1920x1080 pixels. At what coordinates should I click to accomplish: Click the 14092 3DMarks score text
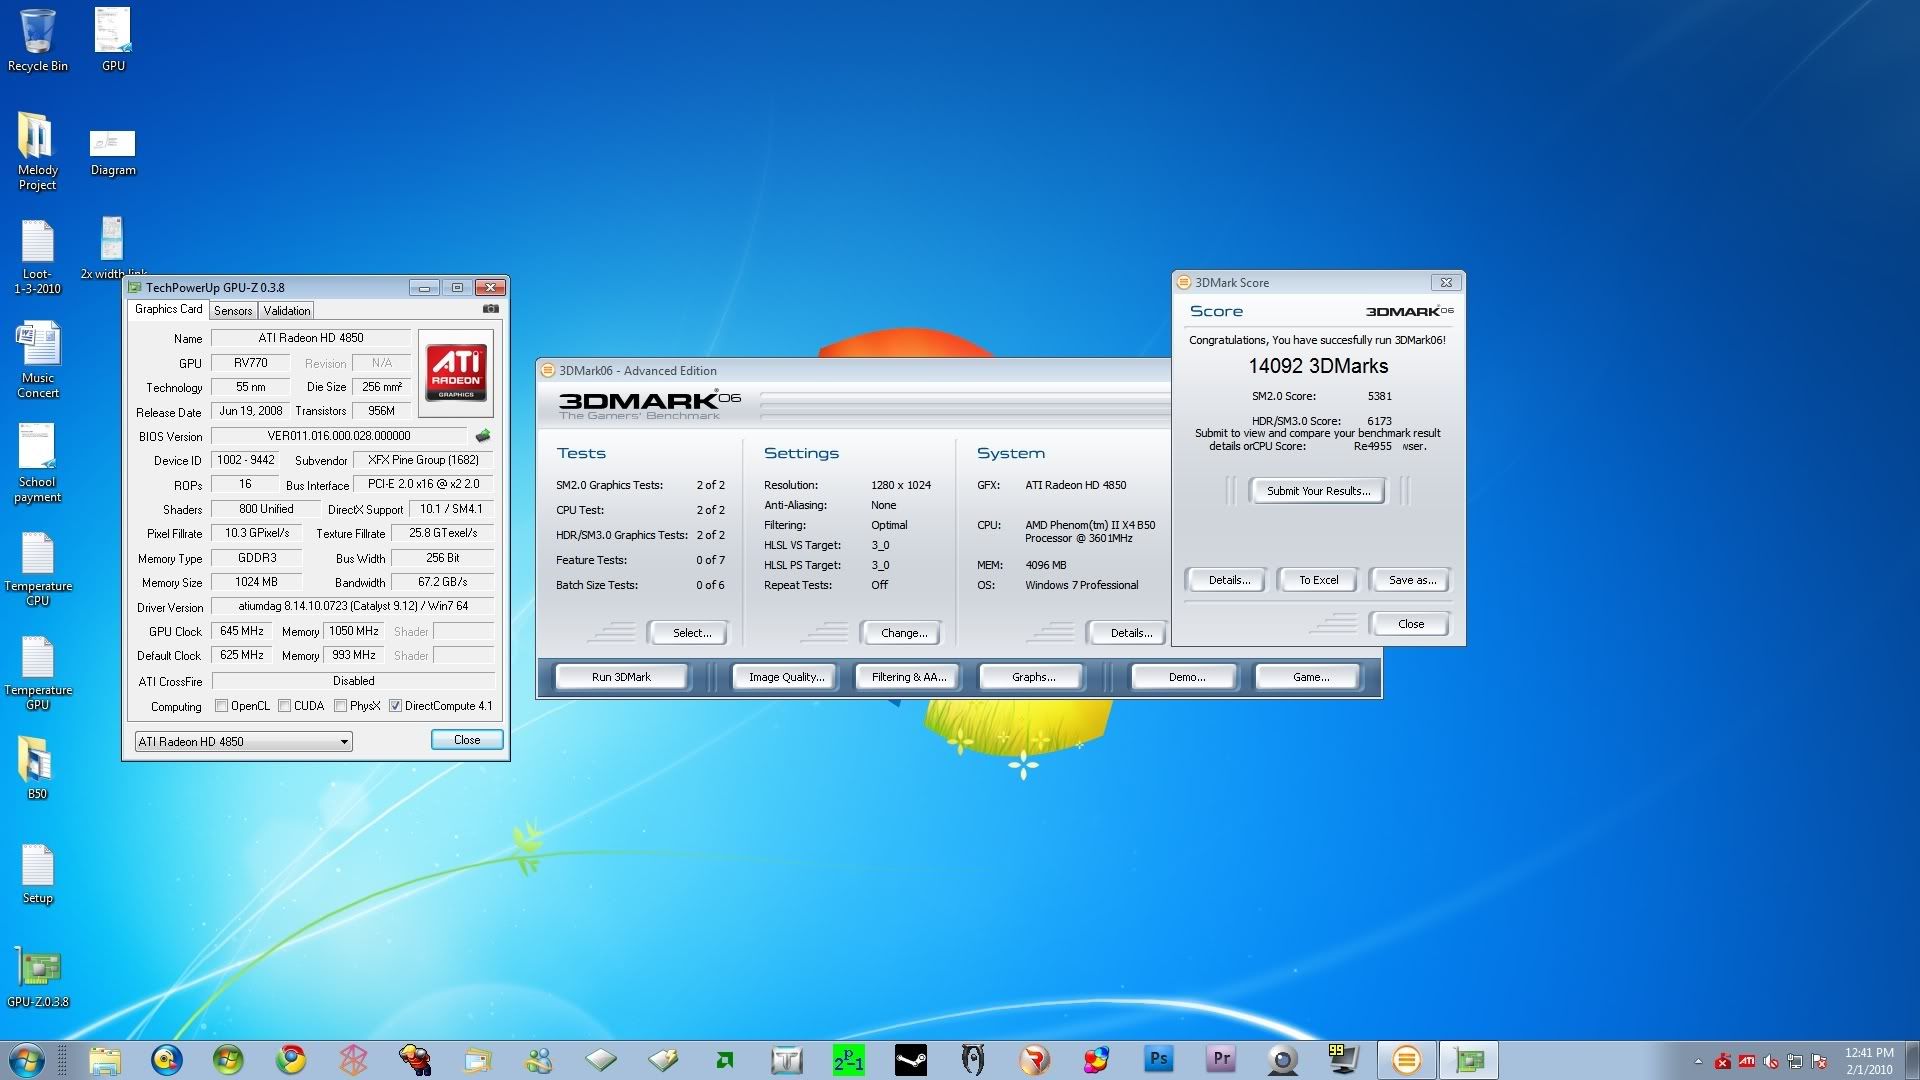click(x=1318, y=366)
